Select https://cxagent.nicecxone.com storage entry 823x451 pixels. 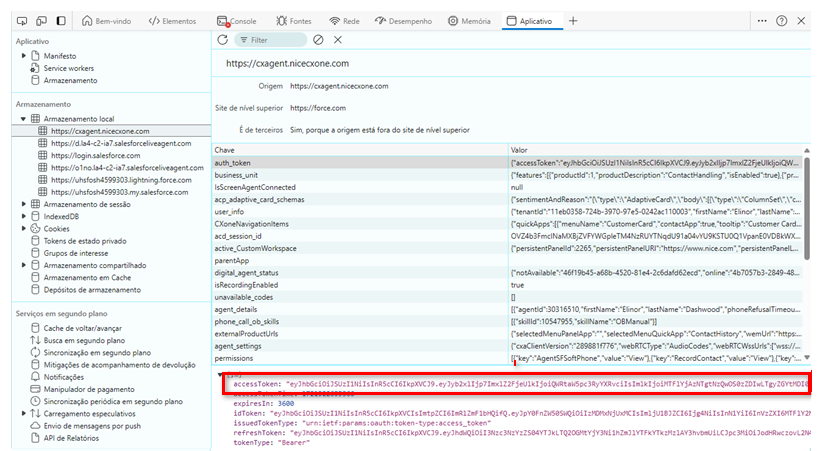click(x=100, y=131)
